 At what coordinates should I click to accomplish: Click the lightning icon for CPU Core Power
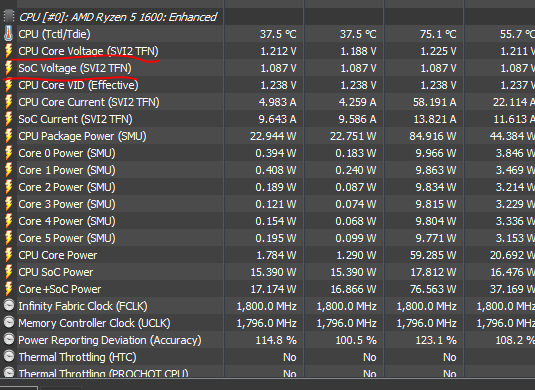(x=9, y=255)
